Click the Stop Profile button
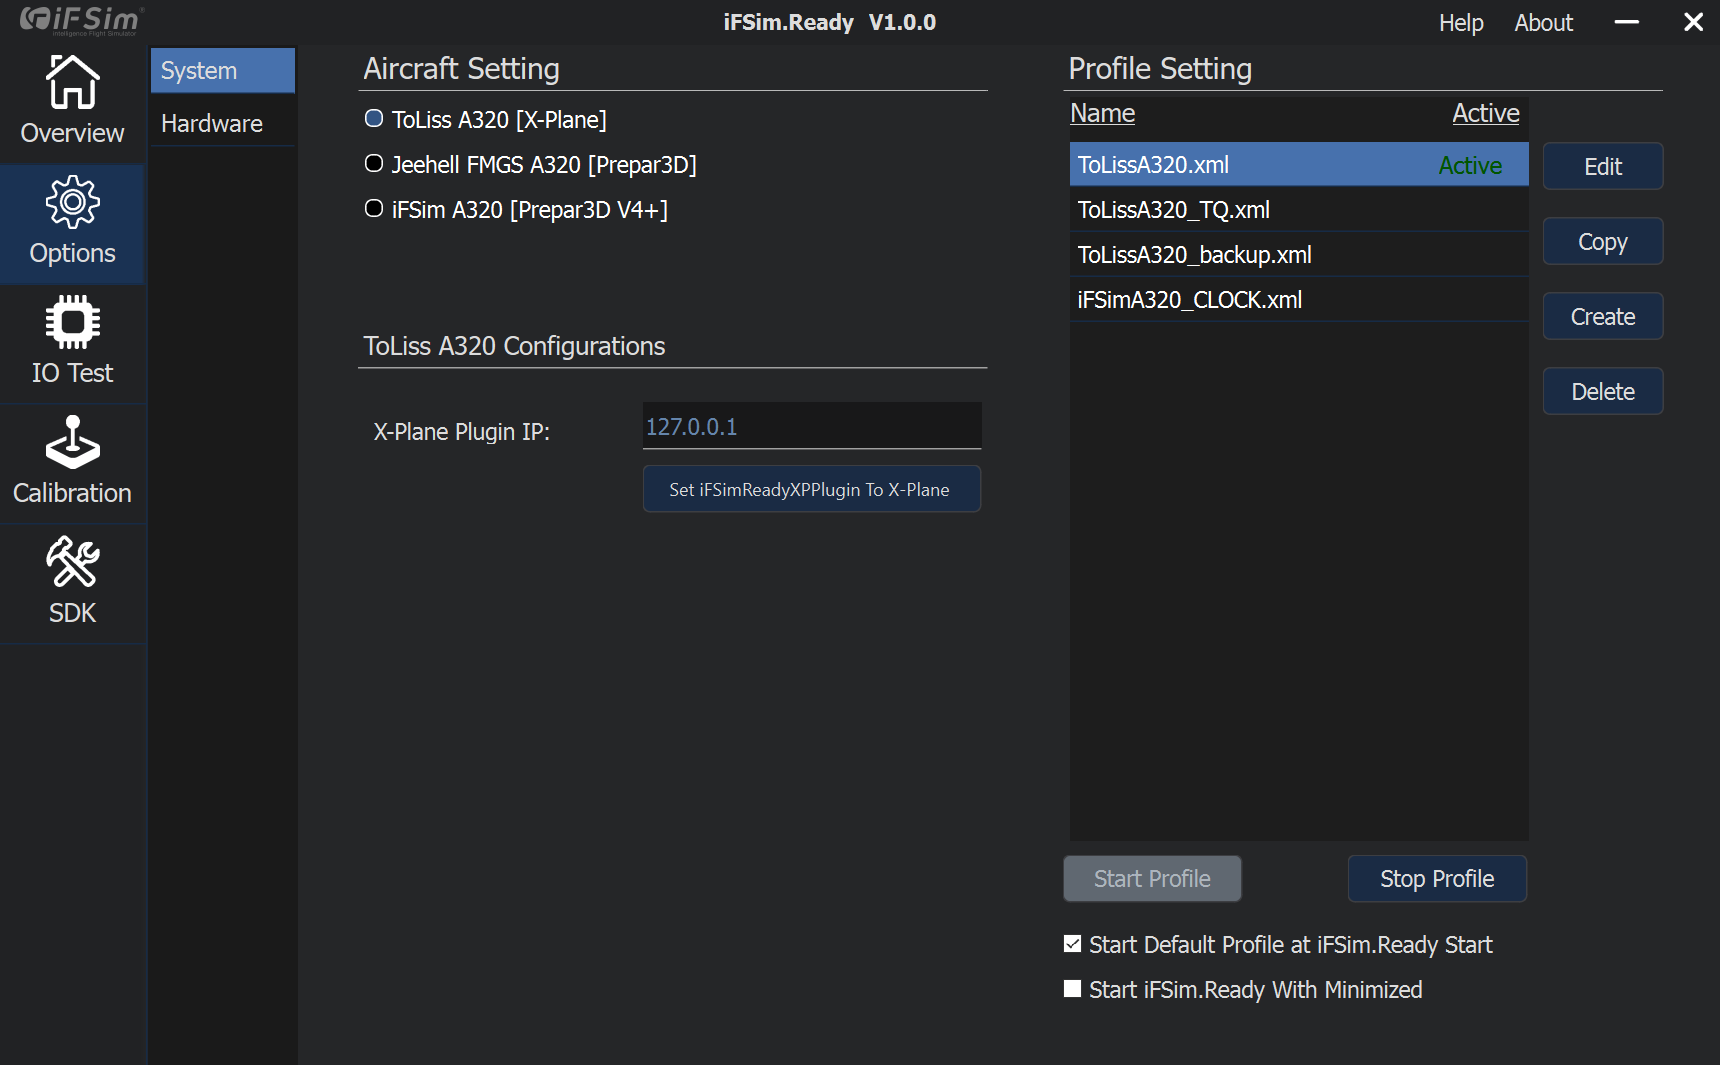1720x1065 pixels. coord(1436,879)
